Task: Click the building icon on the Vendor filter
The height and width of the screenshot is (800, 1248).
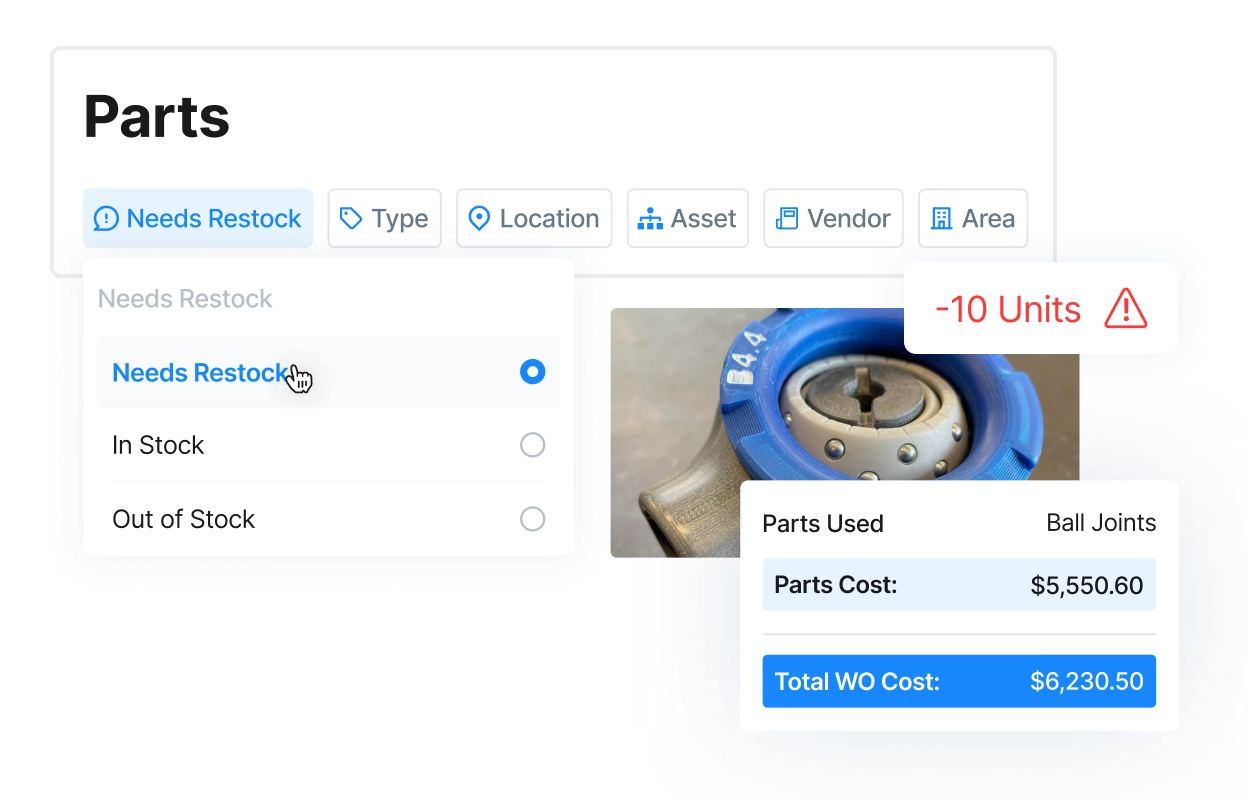Action: (x=785, y=218)
